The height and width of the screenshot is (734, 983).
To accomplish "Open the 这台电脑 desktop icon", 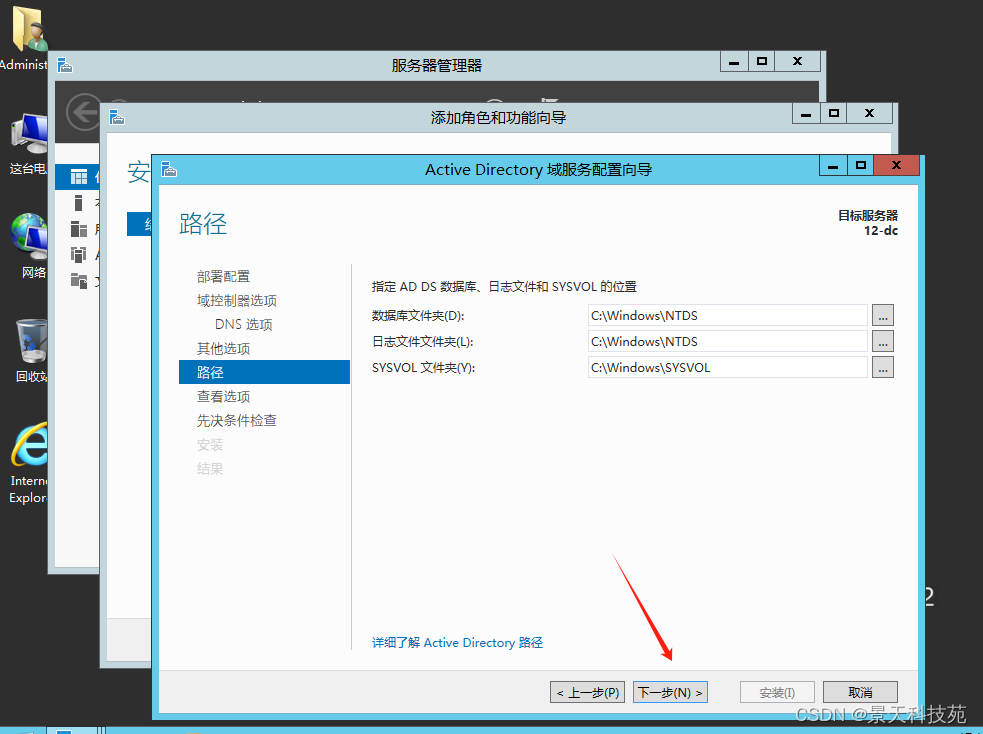I will [x=29, y=134].
